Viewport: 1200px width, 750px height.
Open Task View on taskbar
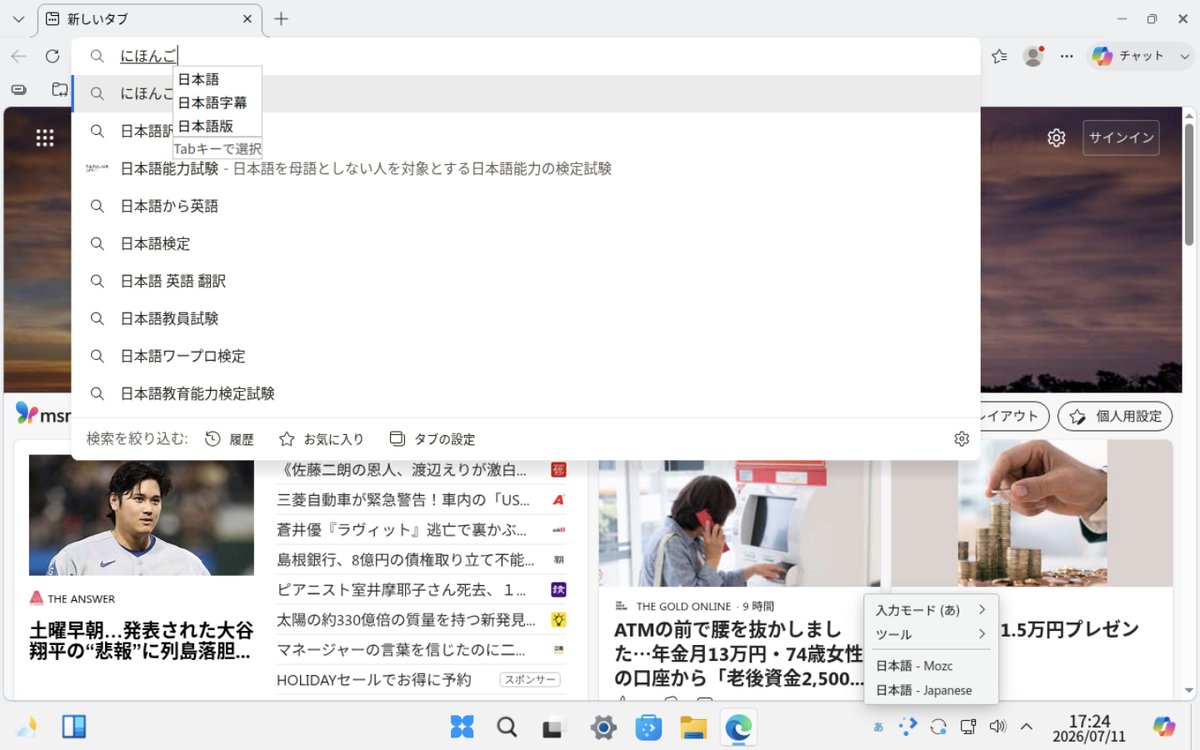tap(554, 727)
